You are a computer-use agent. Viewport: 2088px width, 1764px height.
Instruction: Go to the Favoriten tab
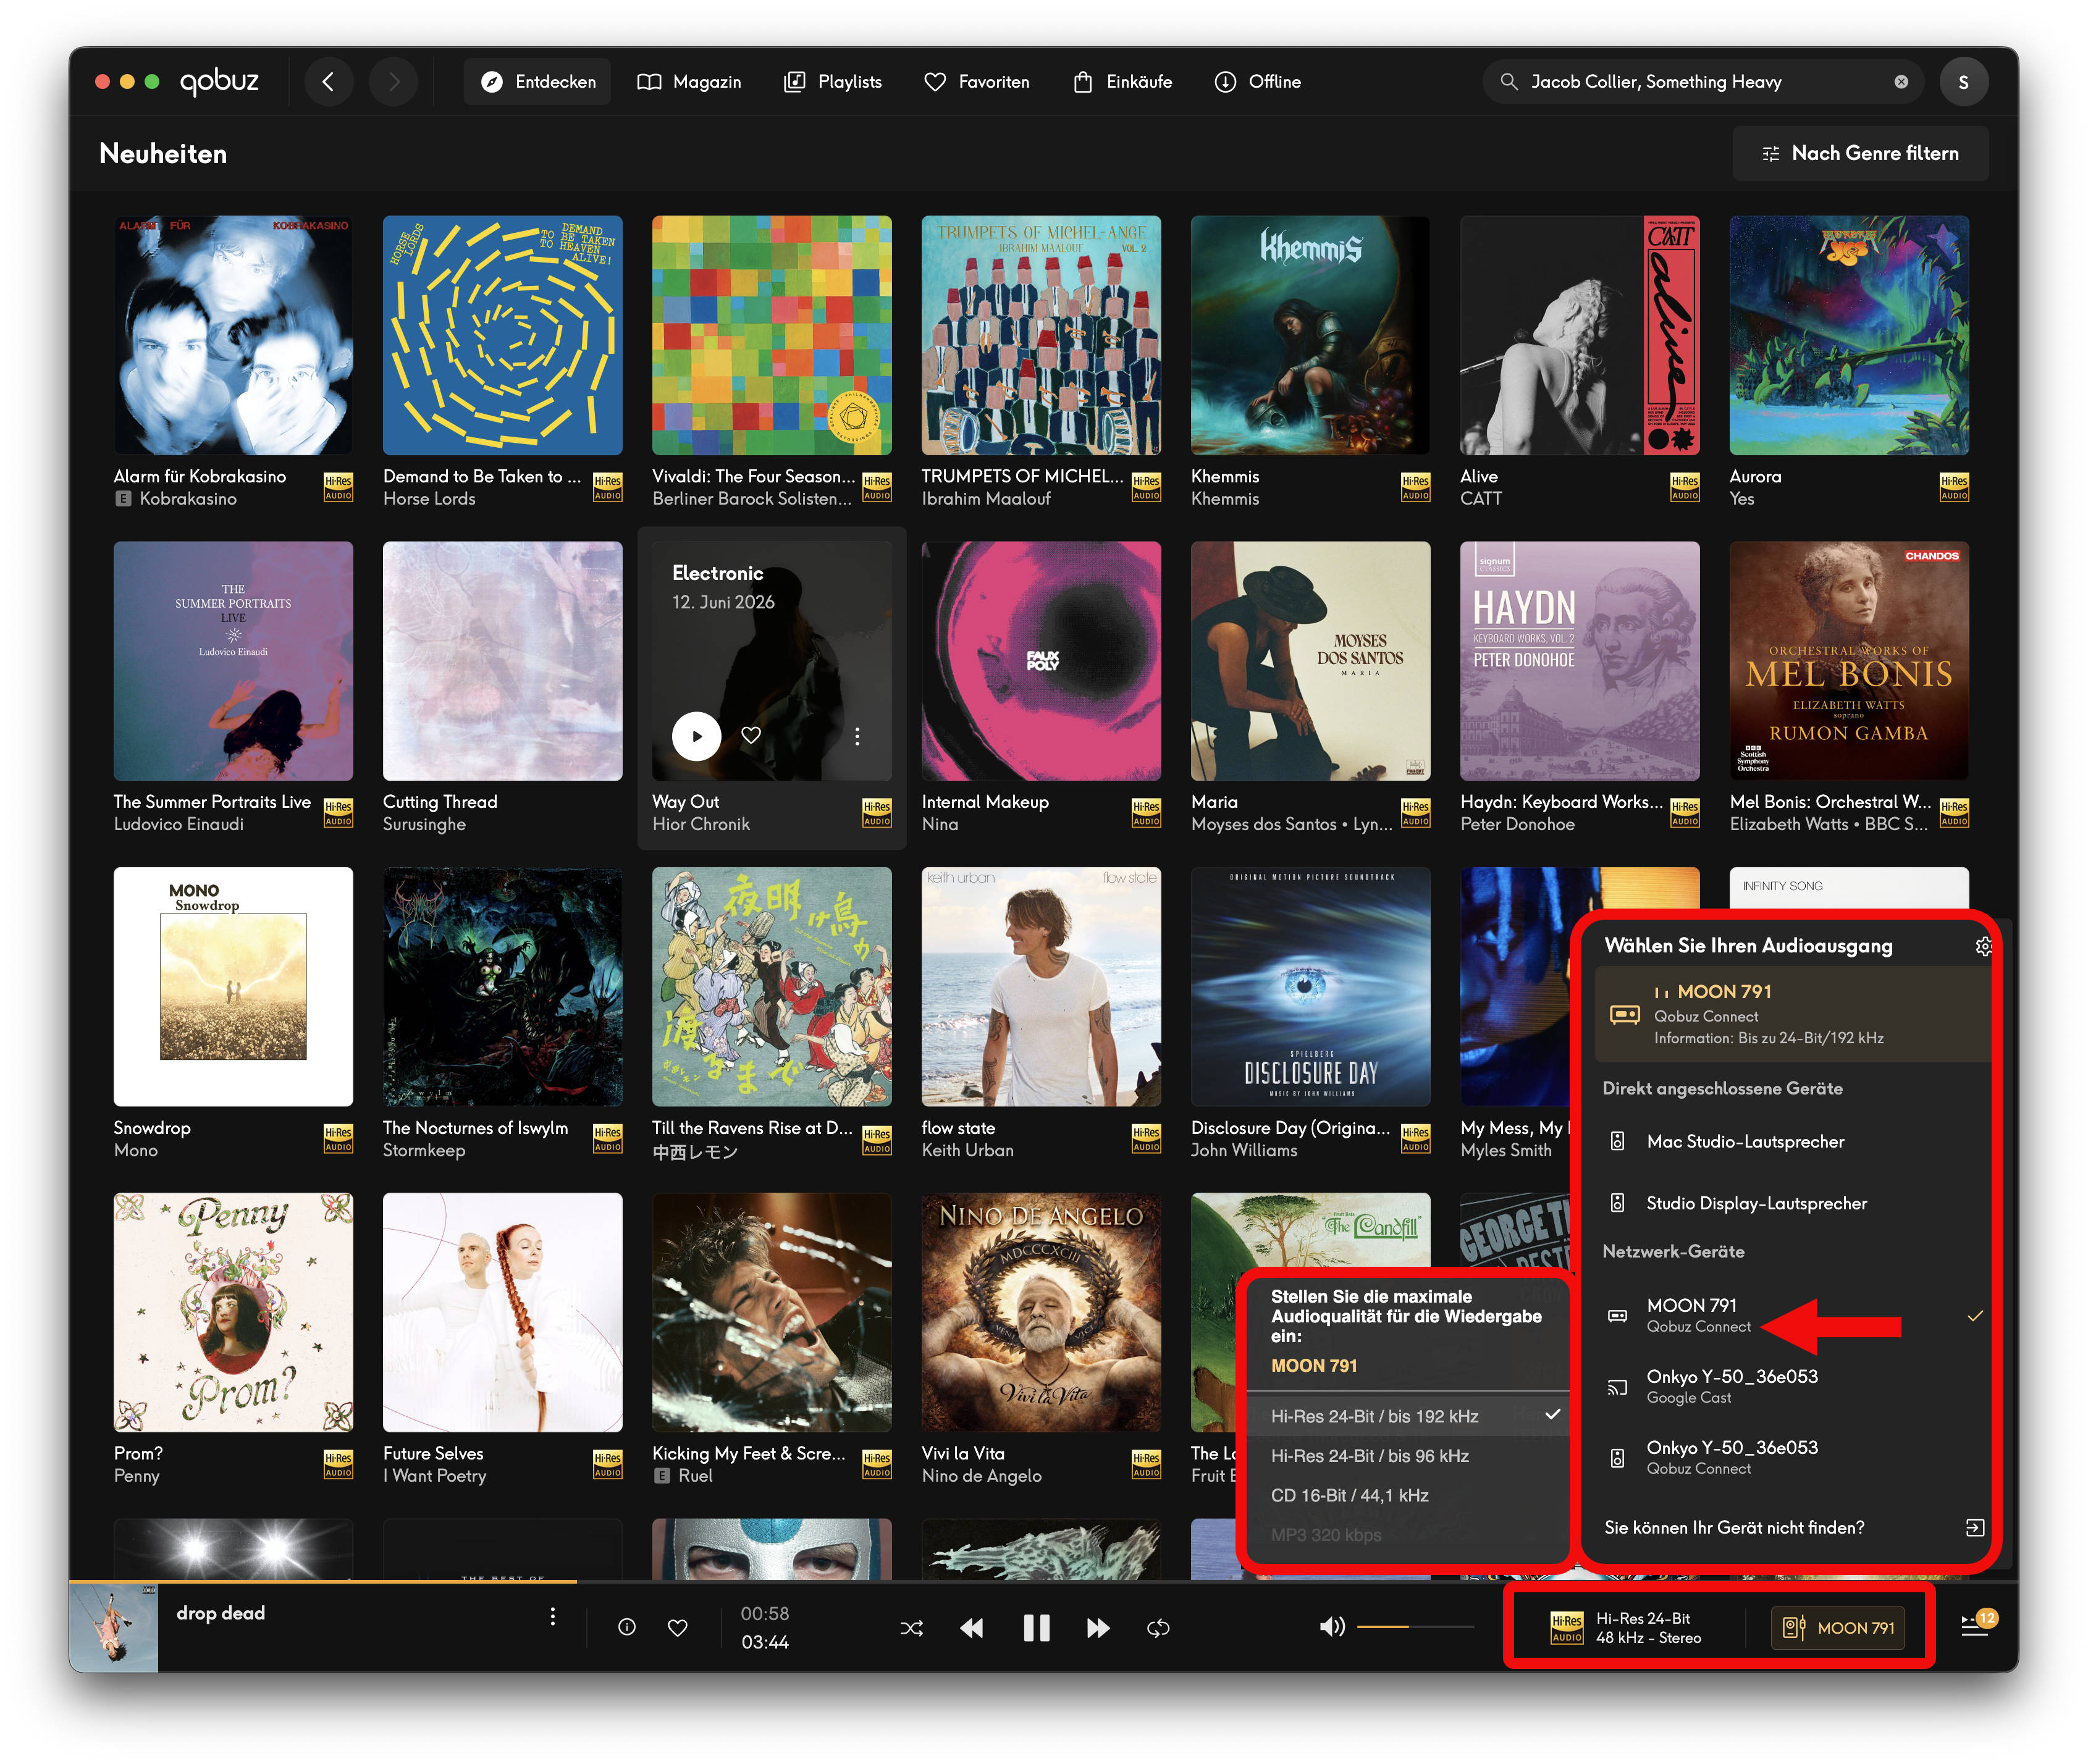coord(977,82)
